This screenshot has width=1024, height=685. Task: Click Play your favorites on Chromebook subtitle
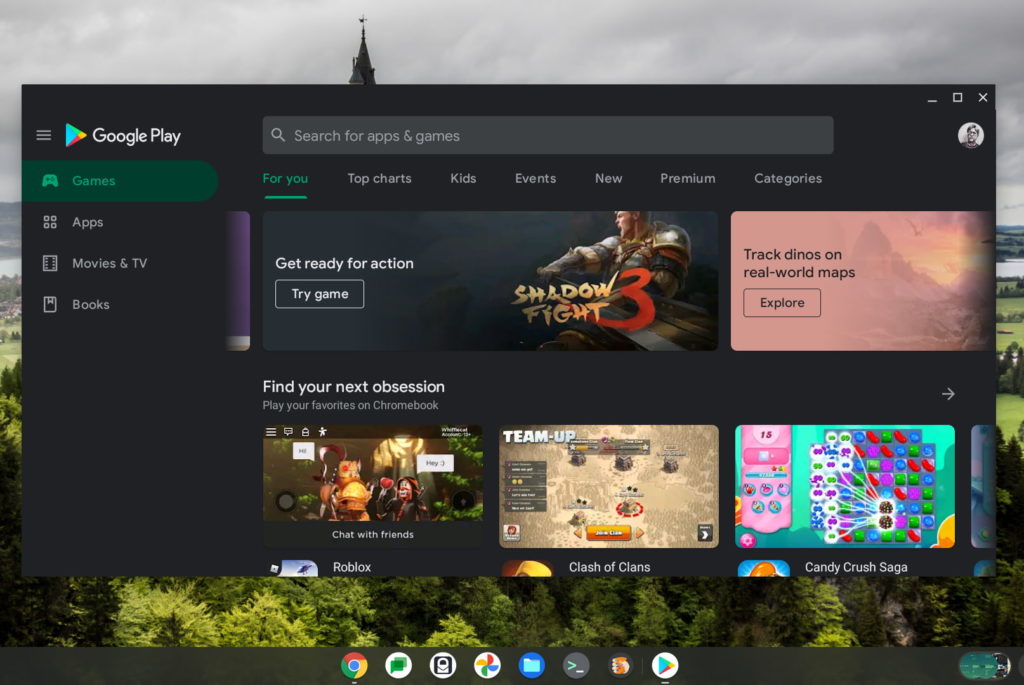tap(350, 405)
